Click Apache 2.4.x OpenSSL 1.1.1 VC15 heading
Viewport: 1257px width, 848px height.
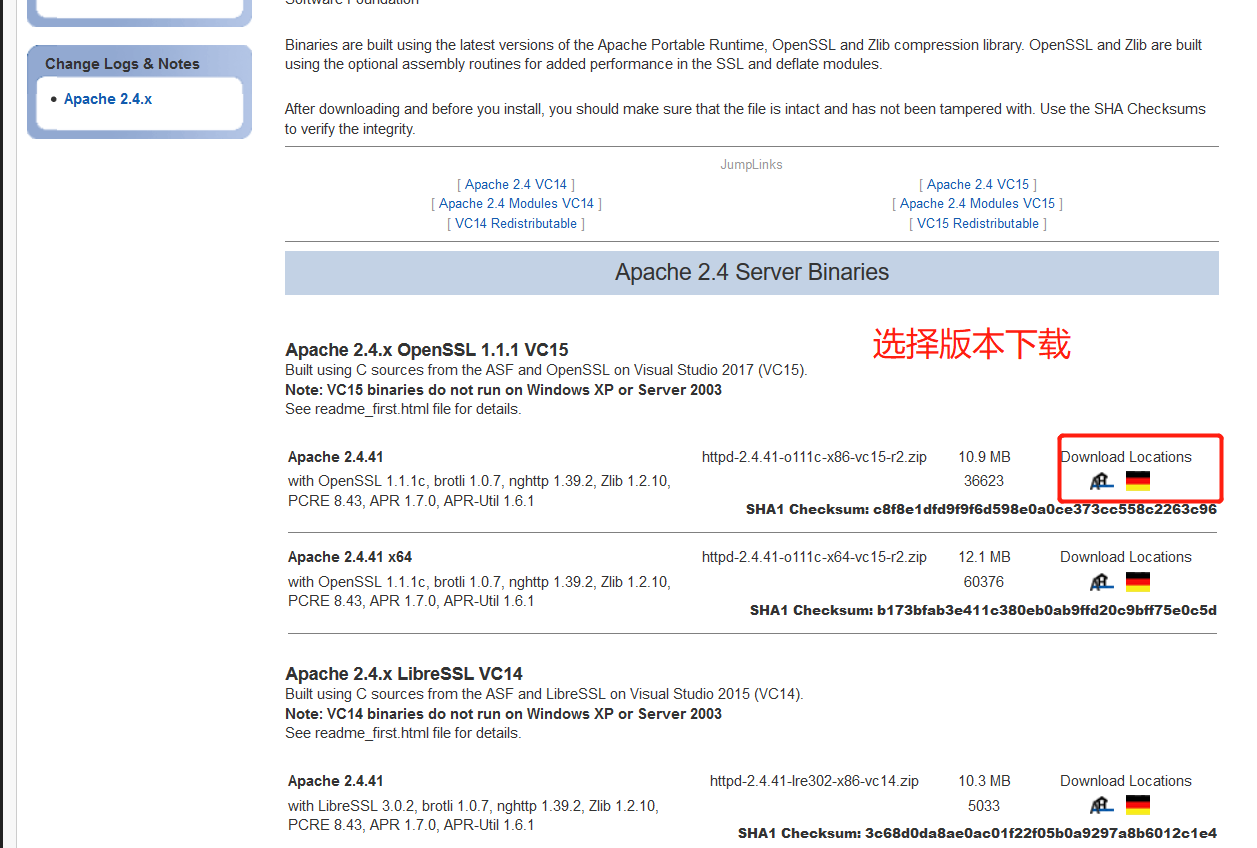pyautogui.click(x=427, y=350)
